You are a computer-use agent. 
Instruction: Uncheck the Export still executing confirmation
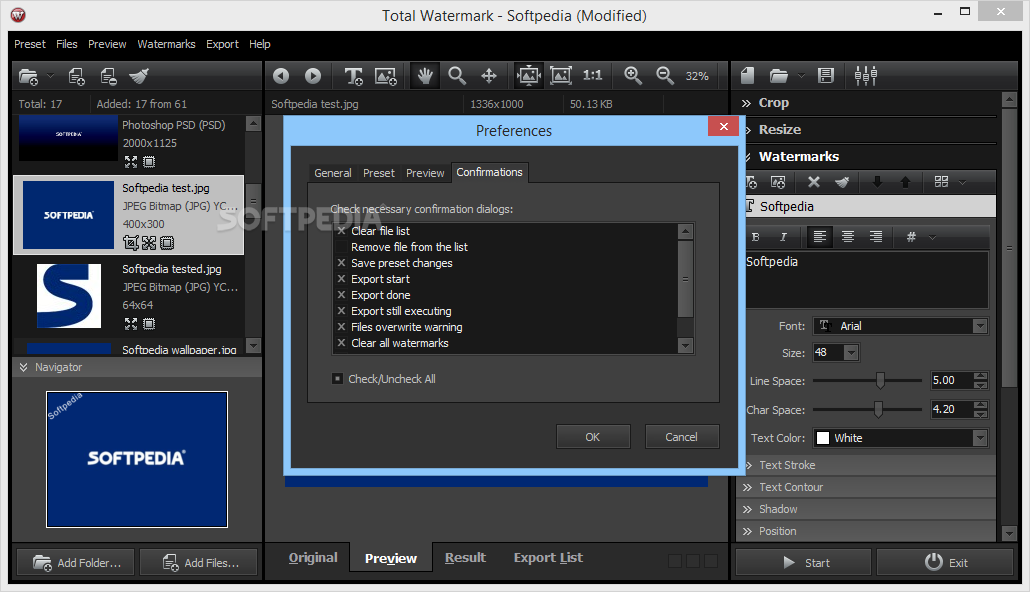[x=341, y=311]
